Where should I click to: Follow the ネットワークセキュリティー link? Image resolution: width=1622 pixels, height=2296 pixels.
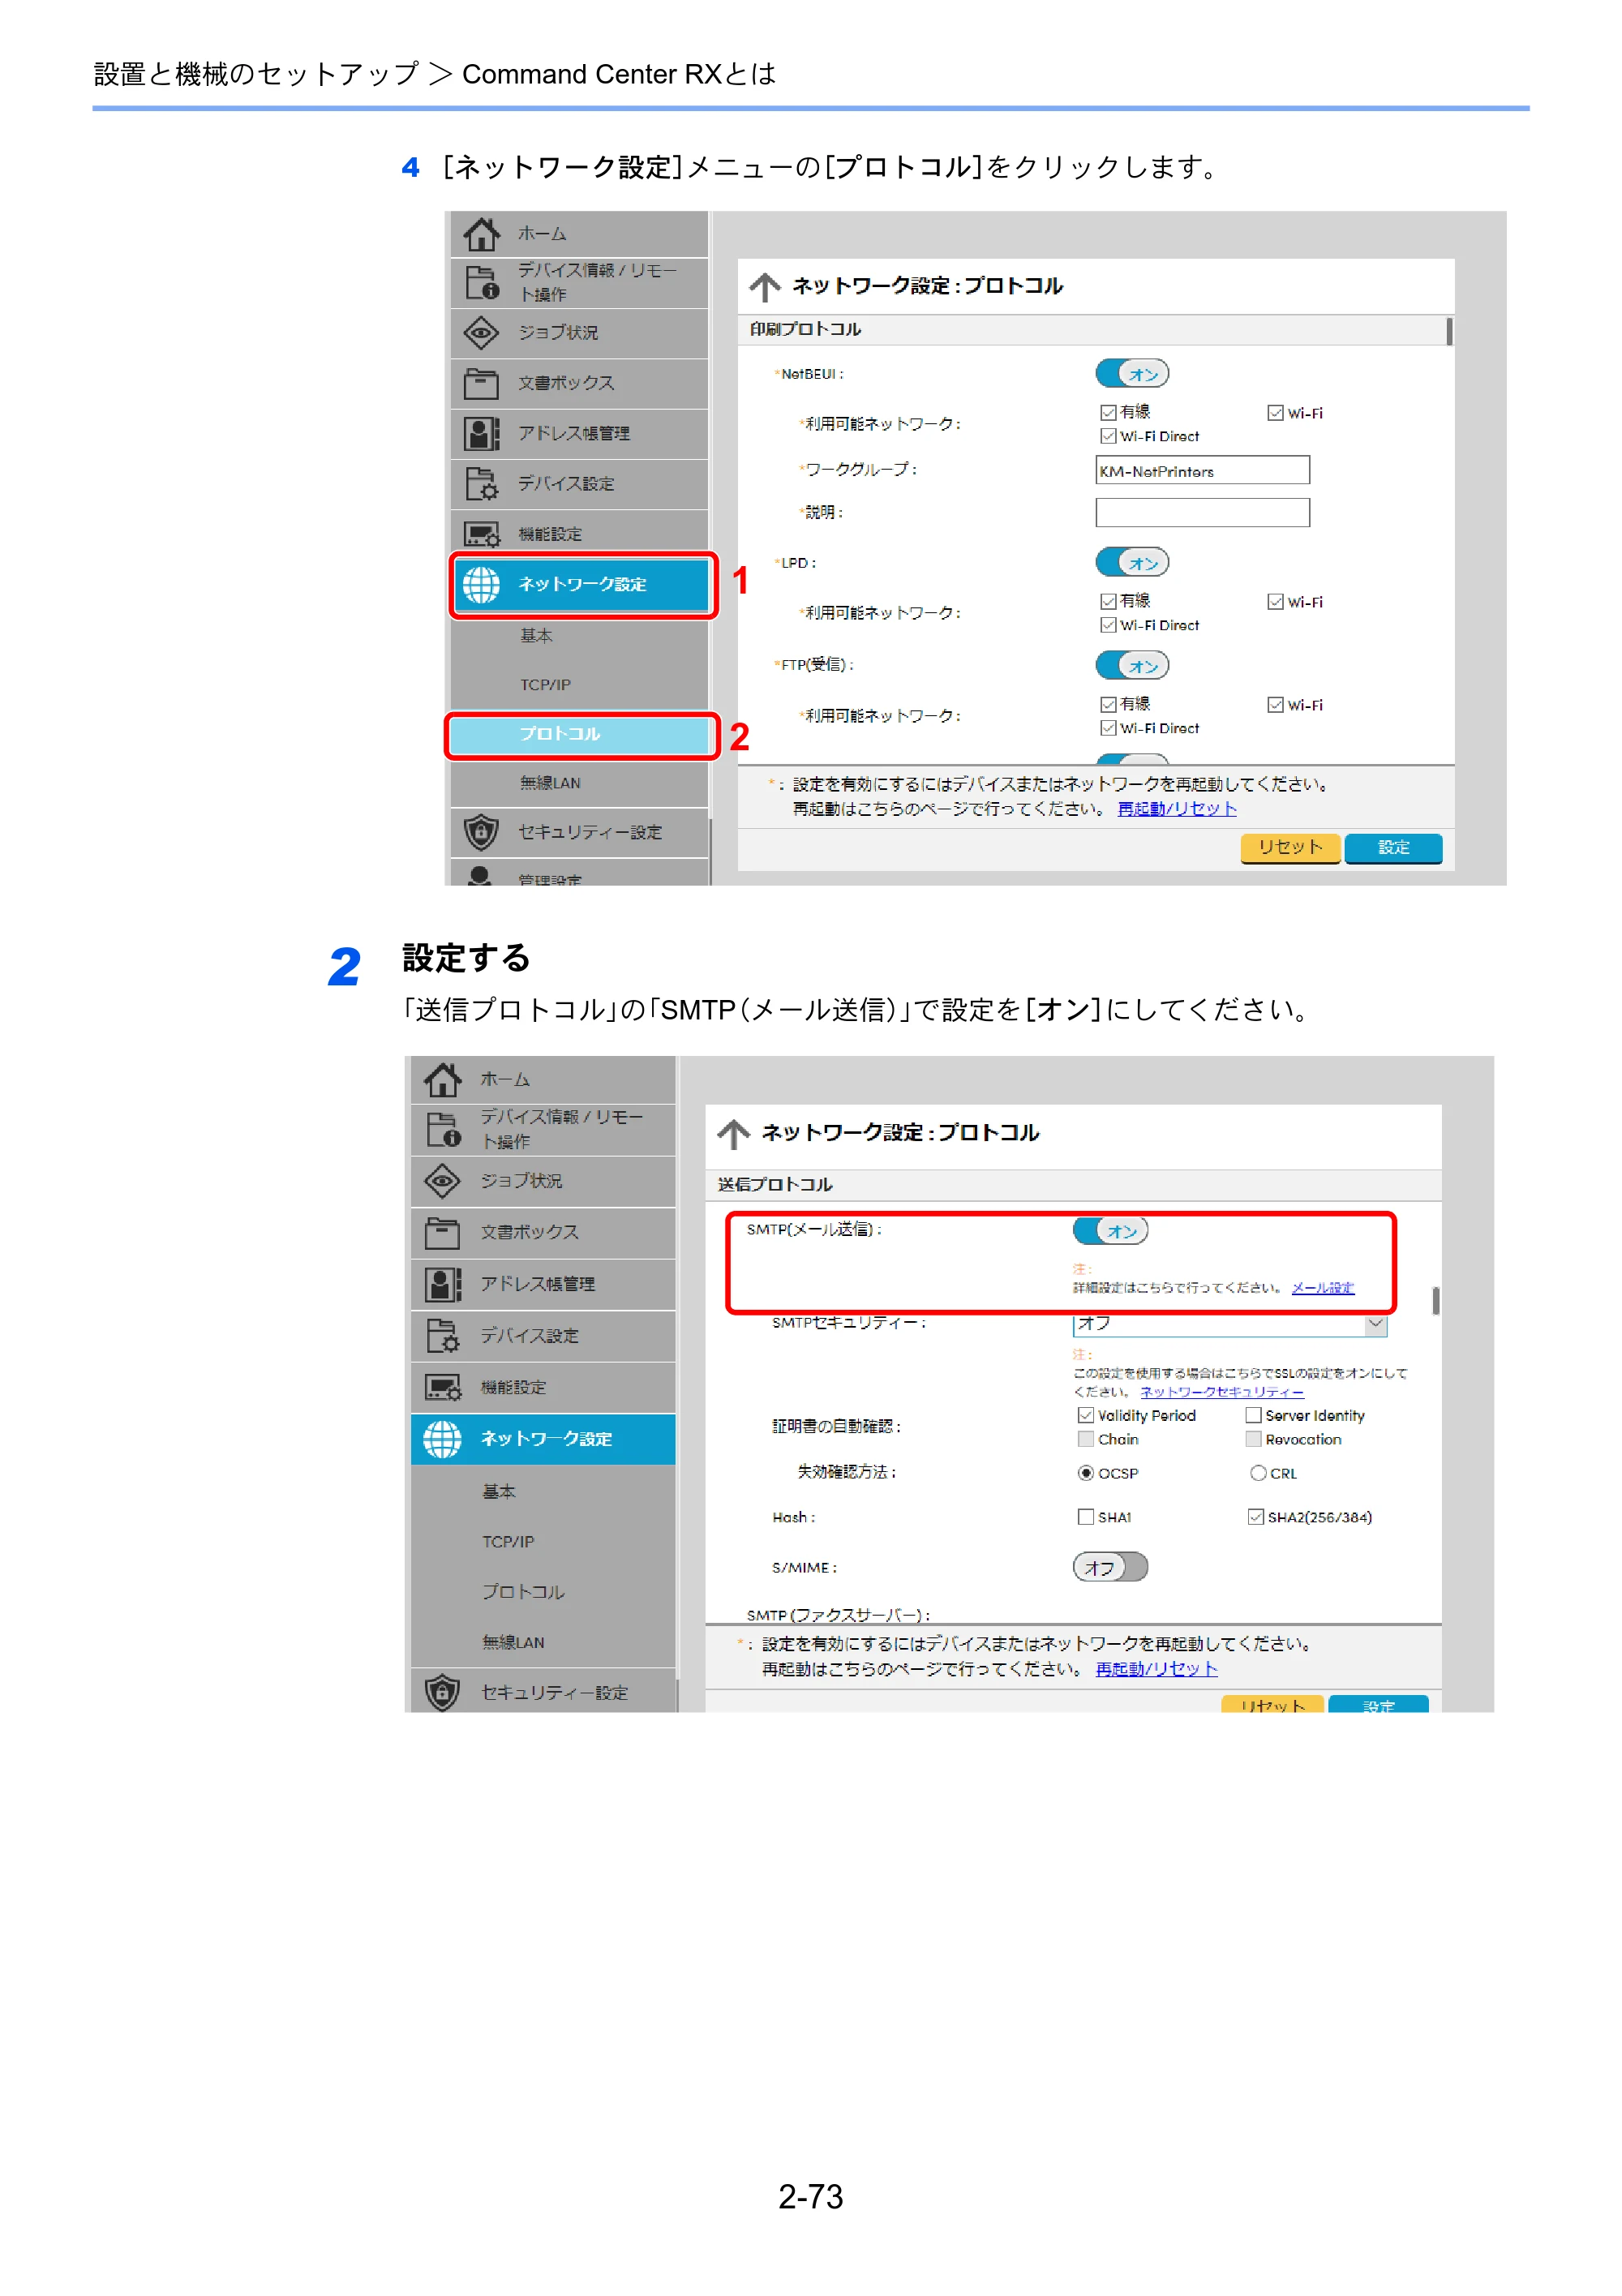[x=1222, y=1392]
